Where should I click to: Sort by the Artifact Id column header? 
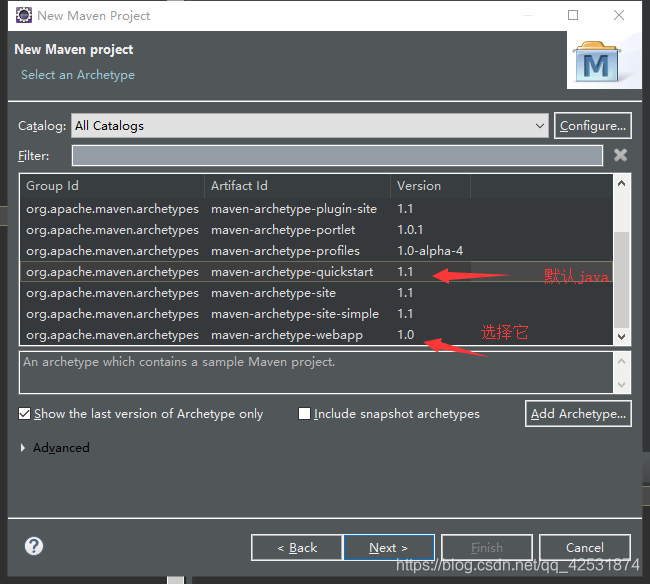297,186
